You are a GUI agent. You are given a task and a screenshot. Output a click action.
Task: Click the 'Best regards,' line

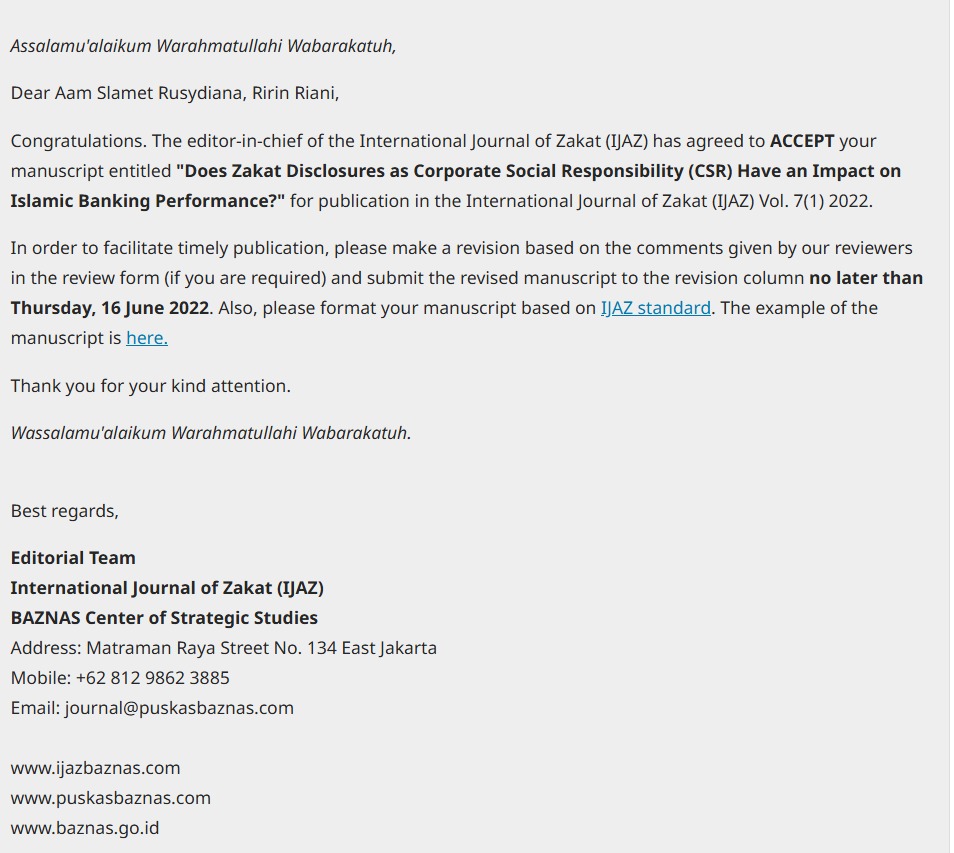[x=64, y=511]
